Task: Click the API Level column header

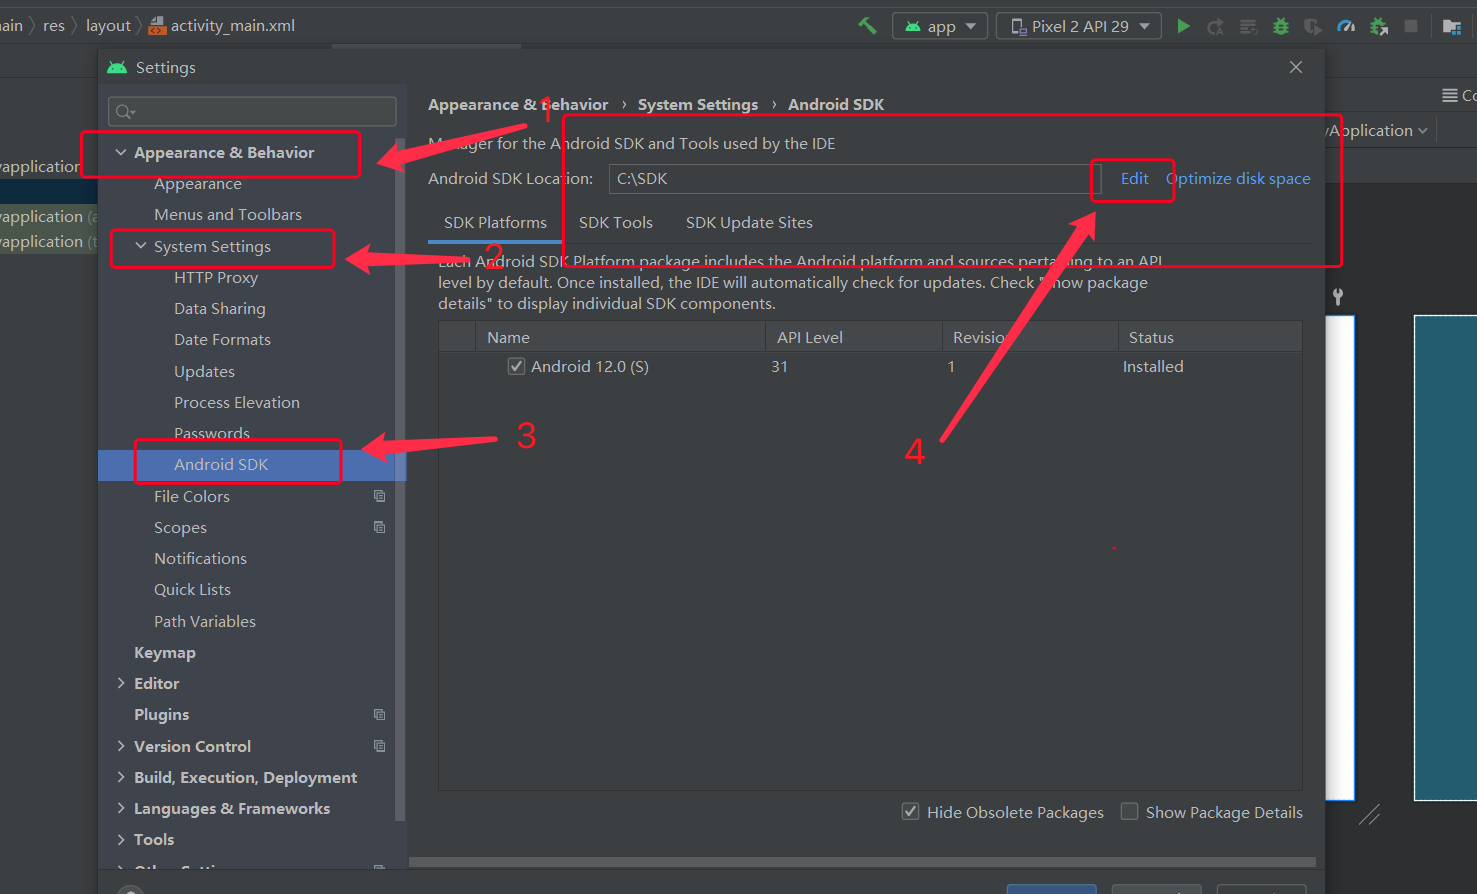Action: pyautogui.click(x=854, y=337)
